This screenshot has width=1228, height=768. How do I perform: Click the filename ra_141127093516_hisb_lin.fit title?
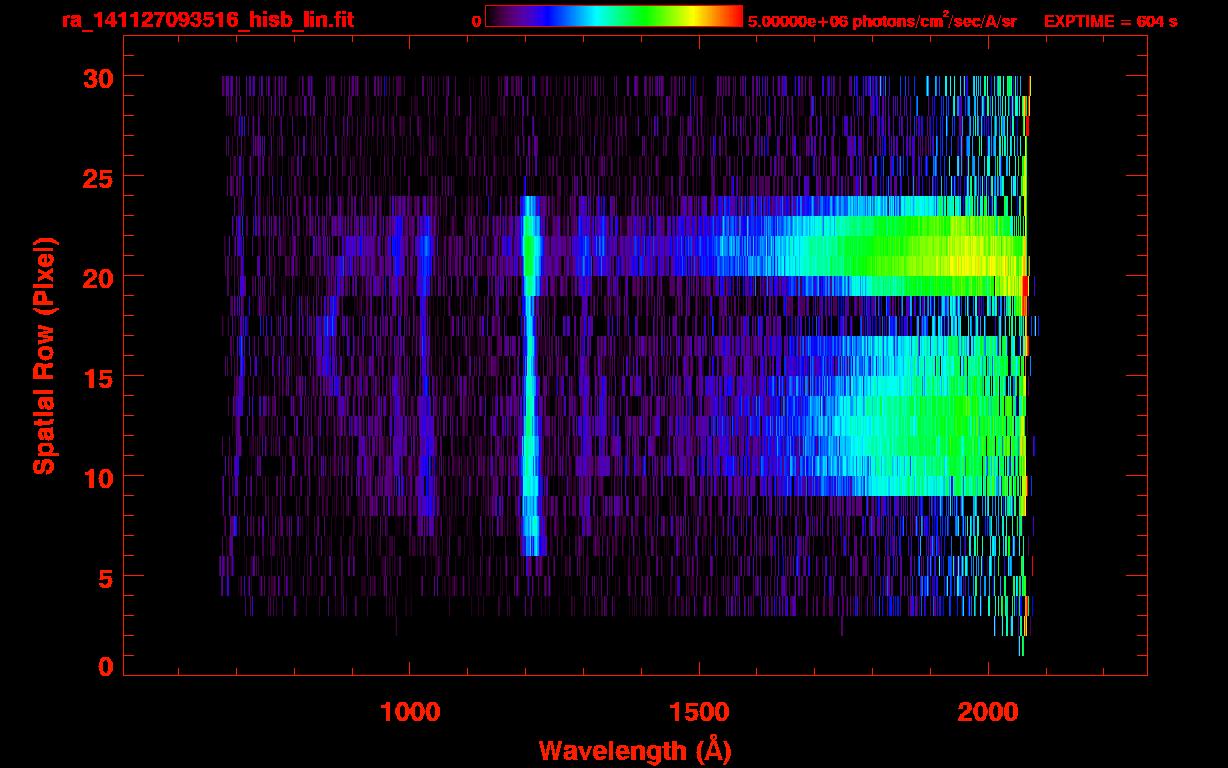point(207,20)
